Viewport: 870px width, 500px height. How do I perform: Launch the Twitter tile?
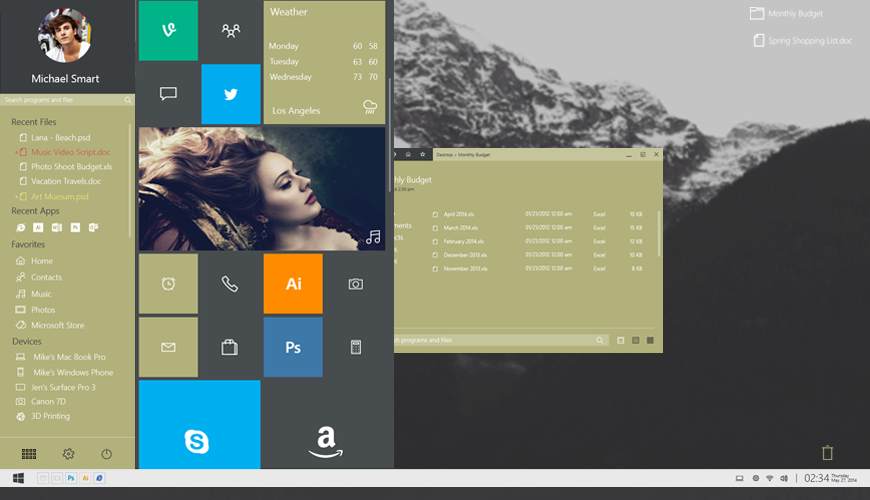point(230,94)
